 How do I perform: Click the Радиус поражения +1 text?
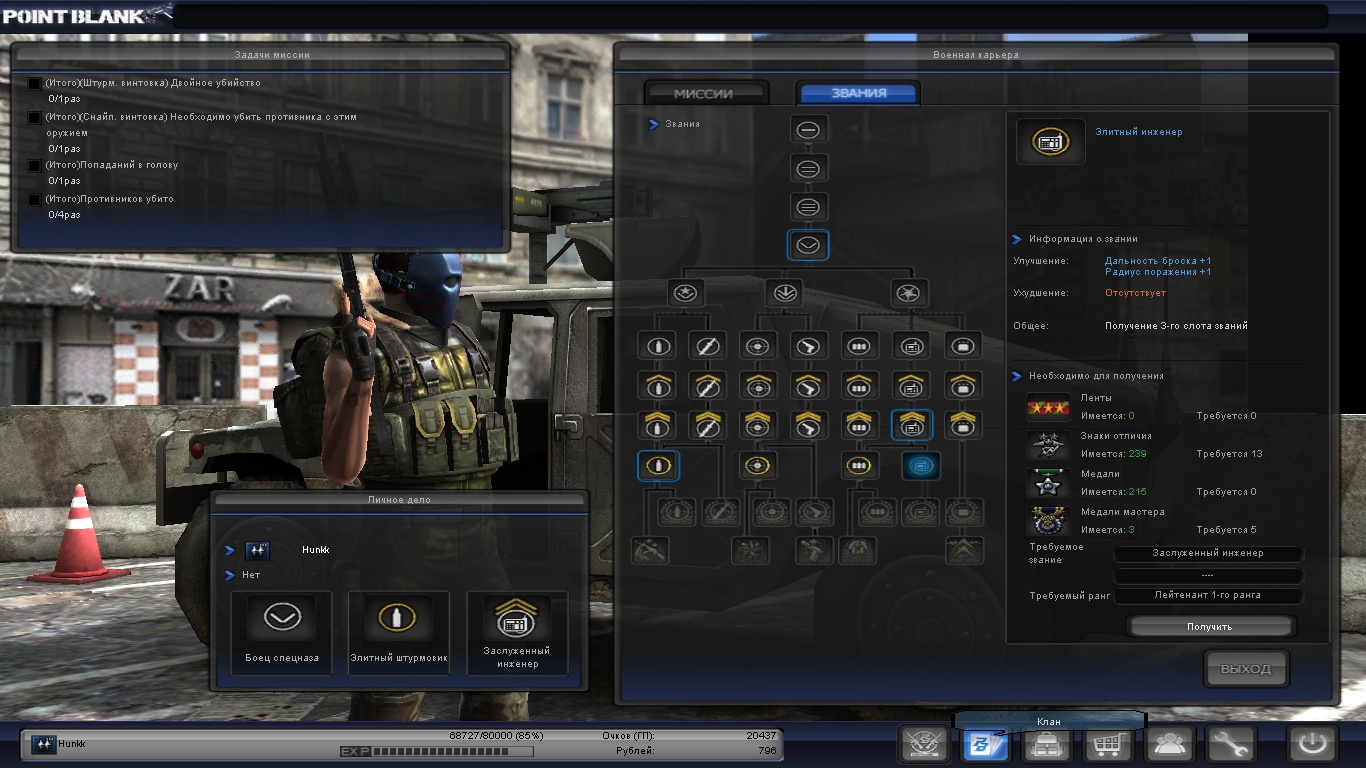click(x=1158, y=272)
